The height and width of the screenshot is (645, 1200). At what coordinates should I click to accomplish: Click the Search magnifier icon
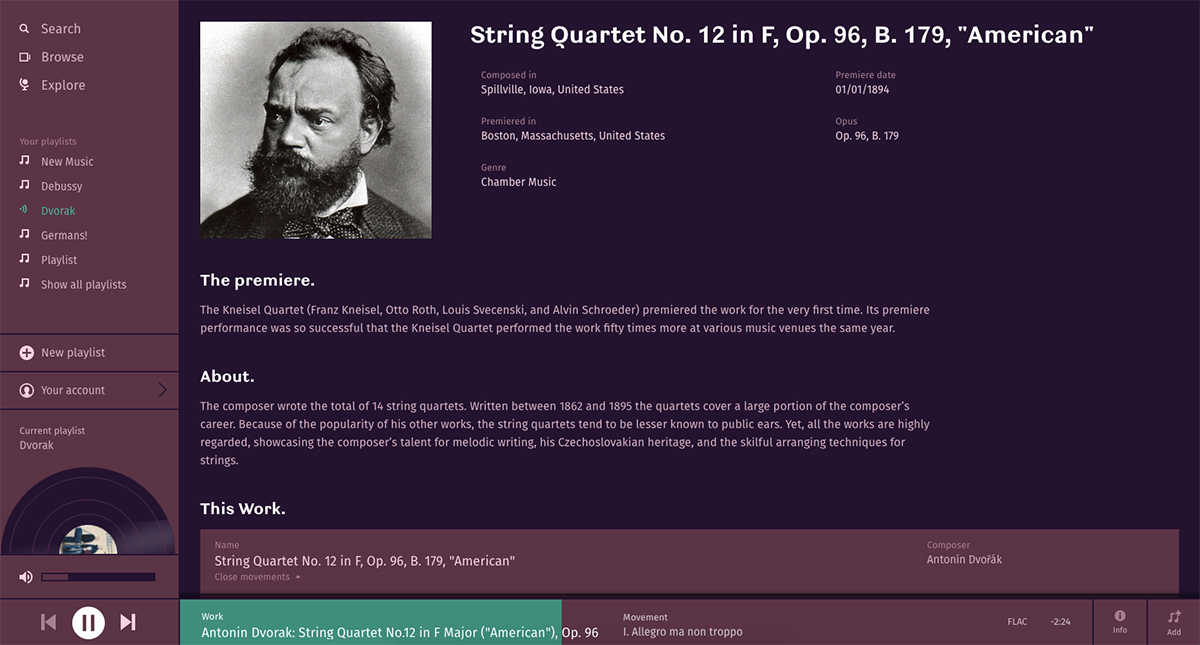tap(25, 29)
